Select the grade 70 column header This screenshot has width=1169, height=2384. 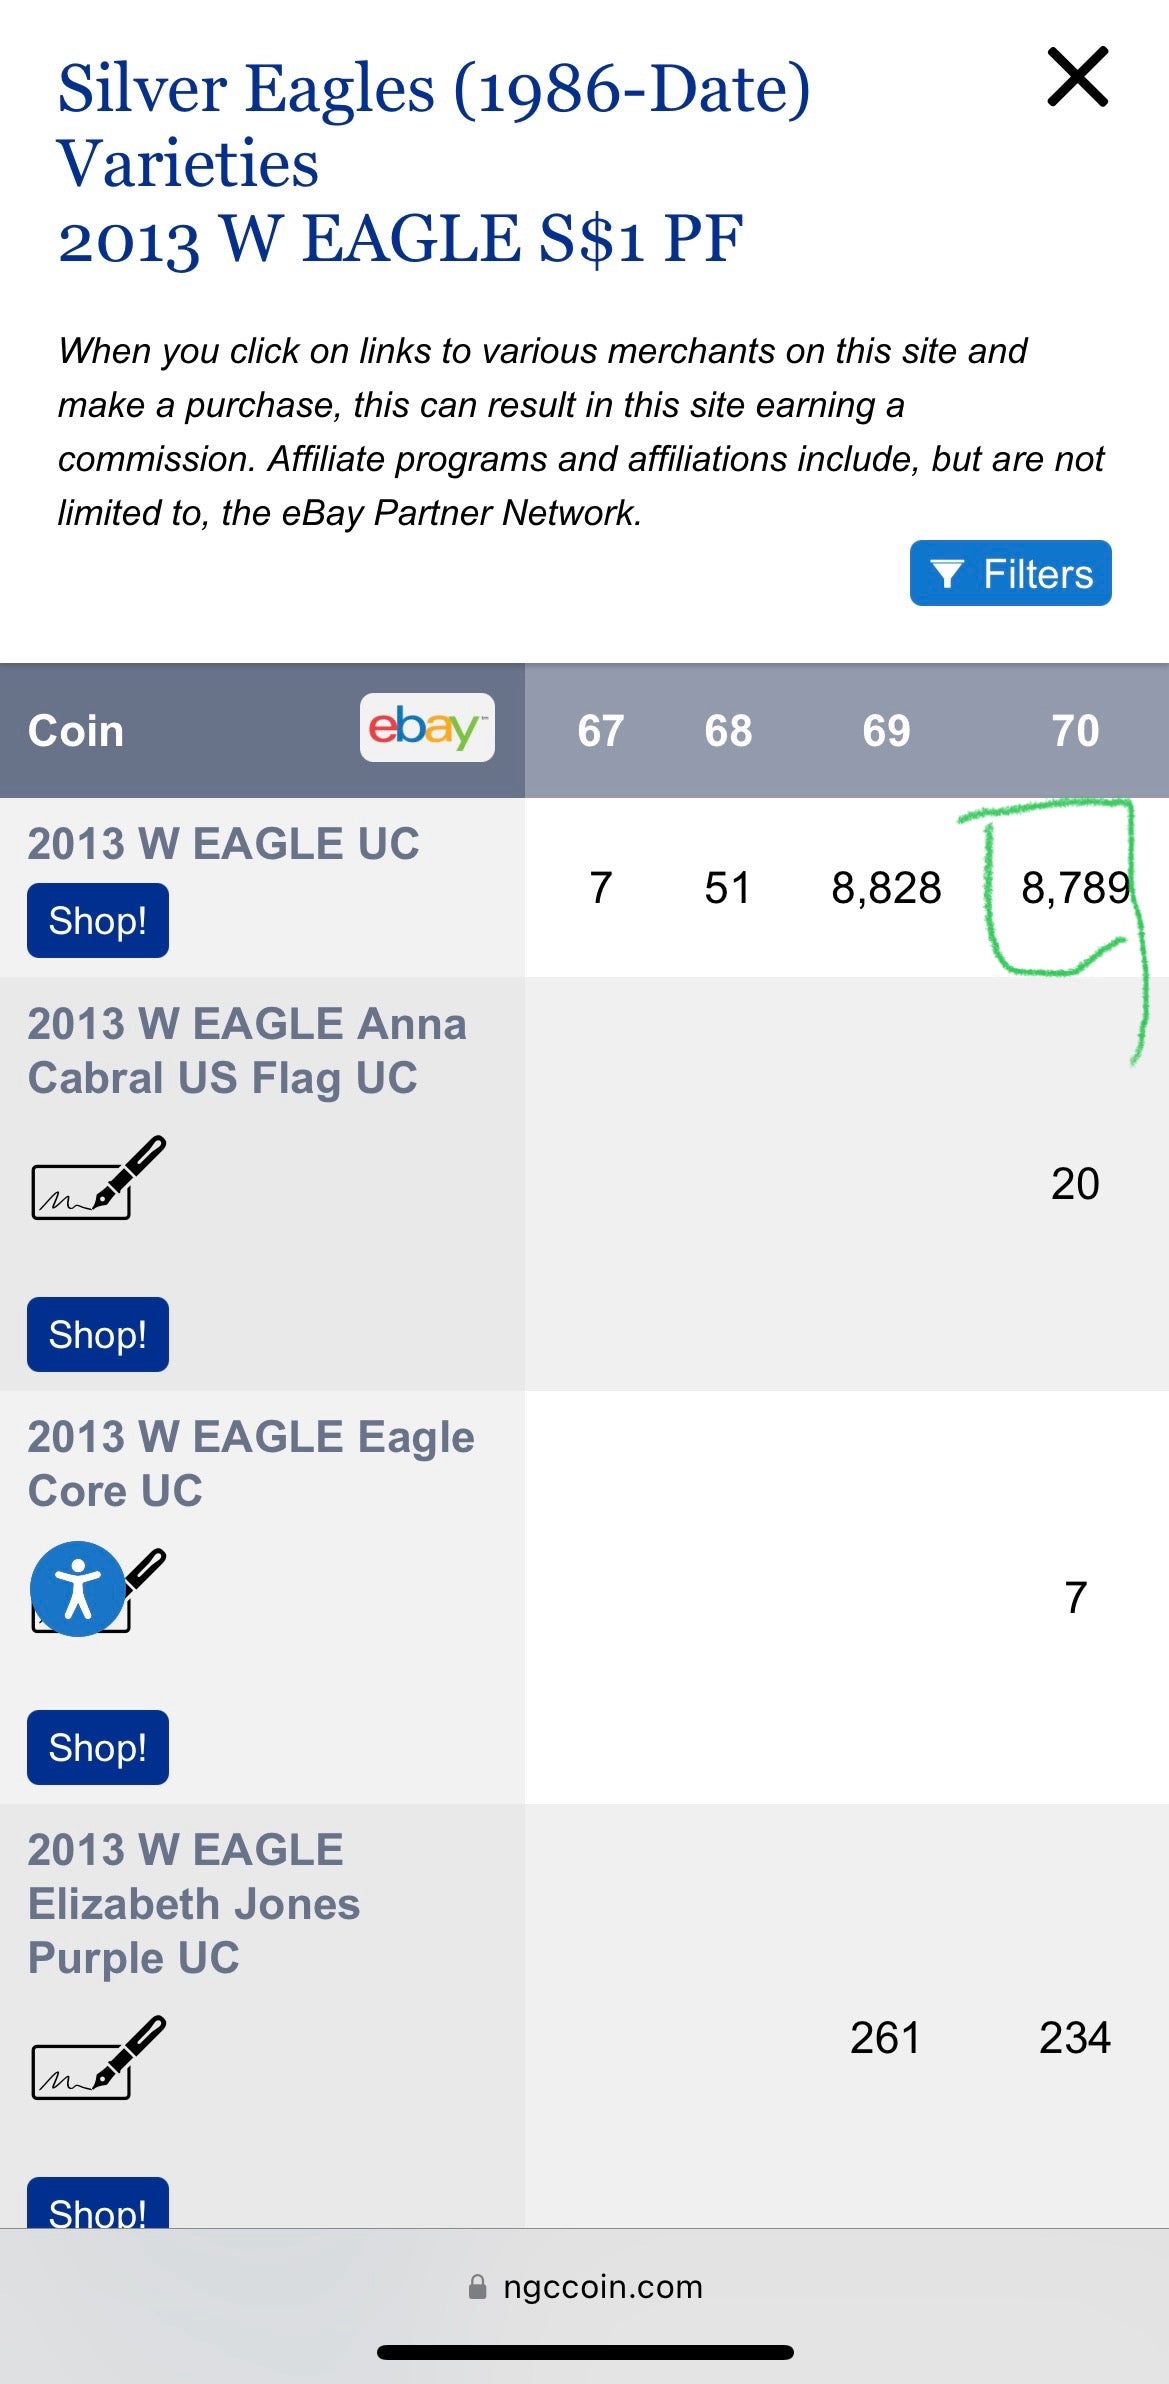pyautogui.click(x=1075, y=731)
